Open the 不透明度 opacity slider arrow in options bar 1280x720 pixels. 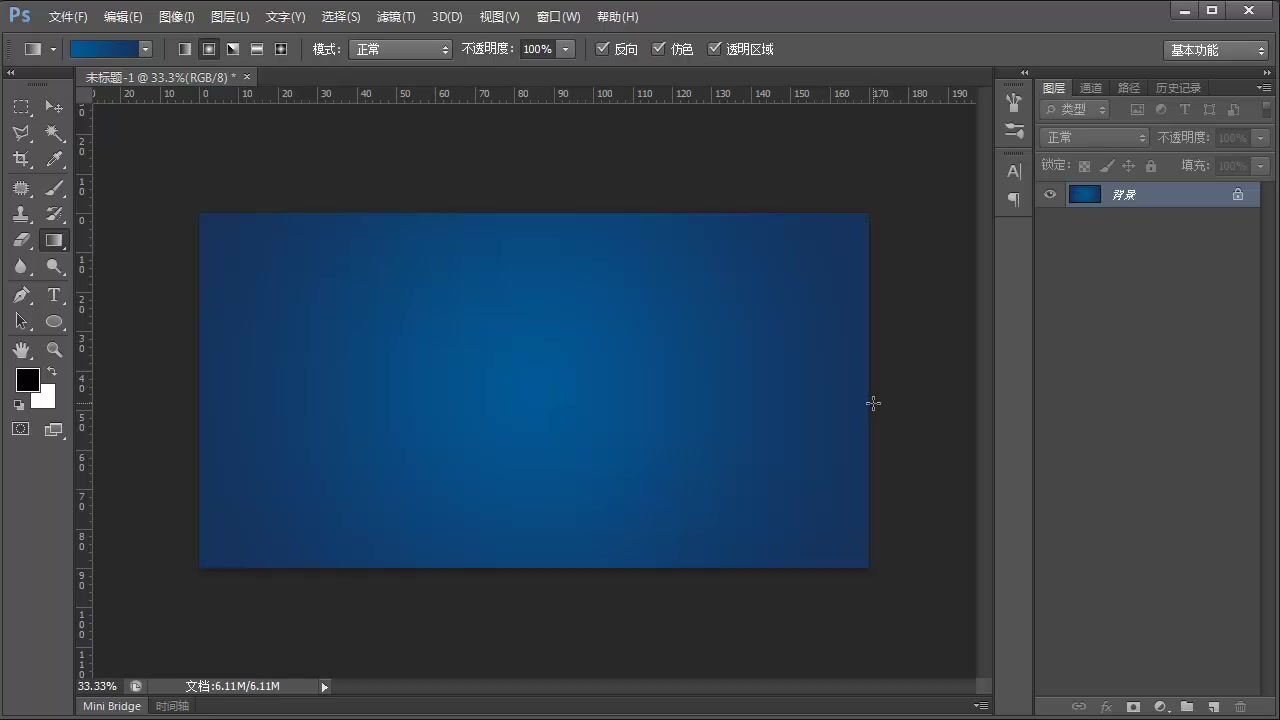(566, 49)
